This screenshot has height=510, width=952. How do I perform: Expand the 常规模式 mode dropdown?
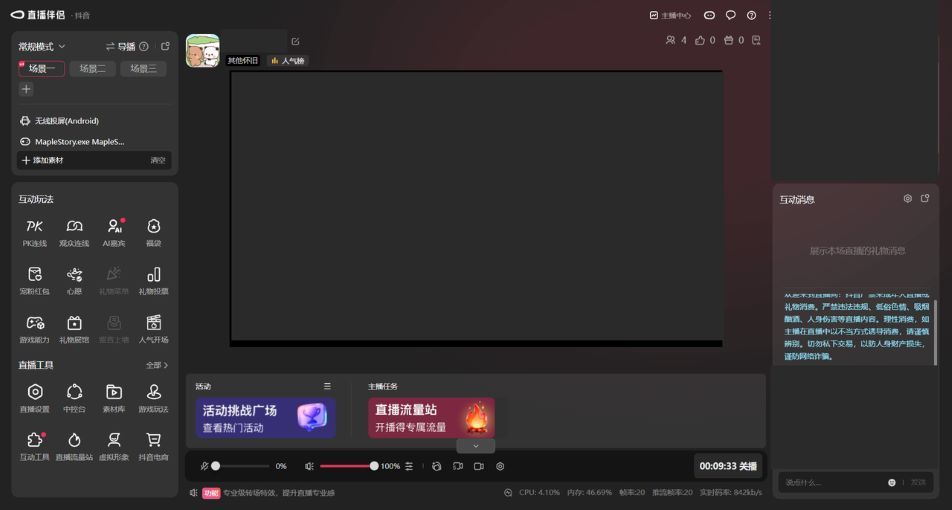pos(41,46)
